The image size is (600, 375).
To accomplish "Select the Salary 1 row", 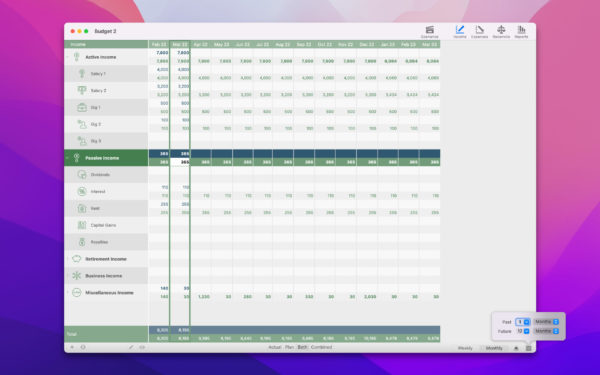I will tap(106, 73).
